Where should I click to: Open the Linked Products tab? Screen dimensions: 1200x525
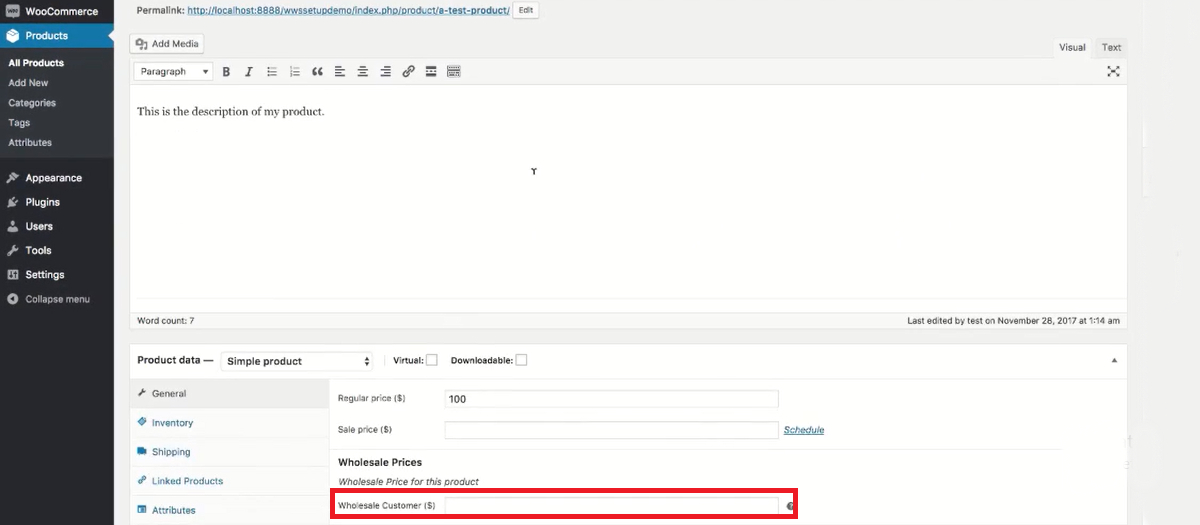(229, 481)
